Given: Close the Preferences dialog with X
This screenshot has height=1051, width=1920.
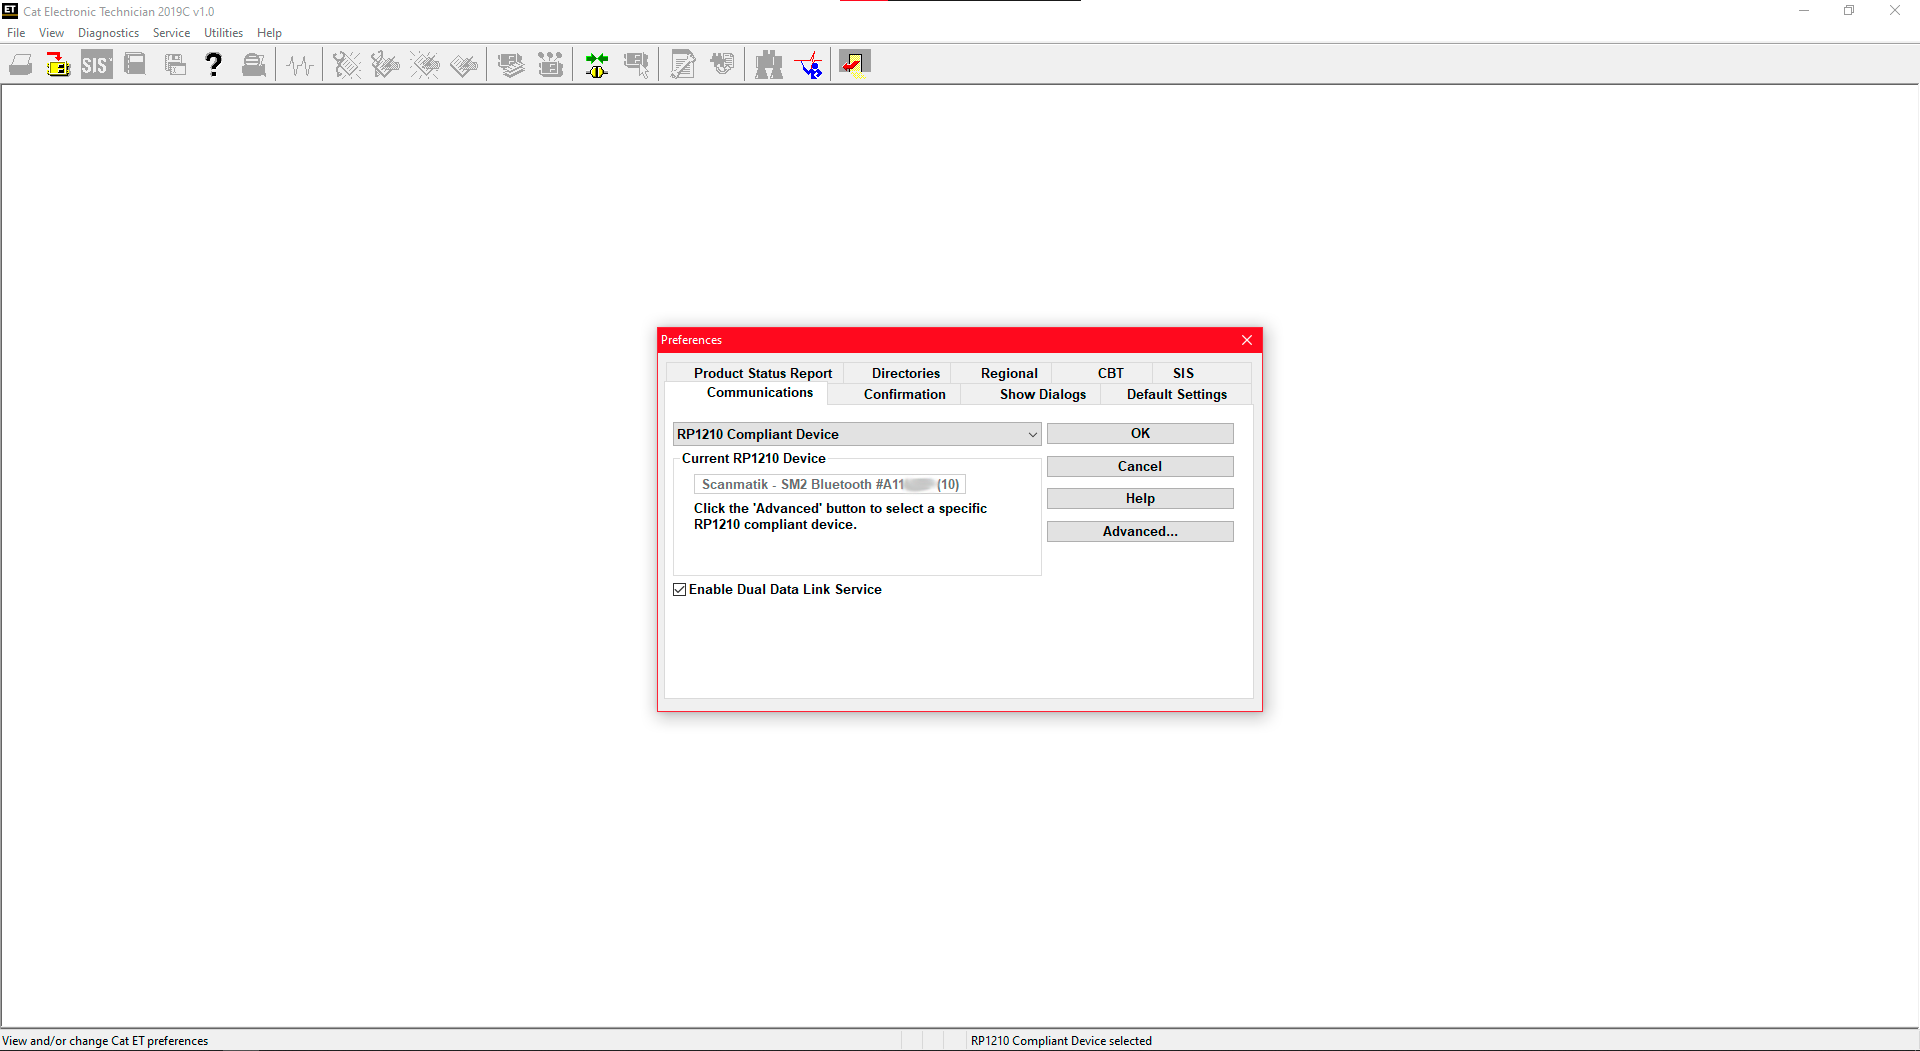Looking at the screenshot, I should click(1247, 340).
